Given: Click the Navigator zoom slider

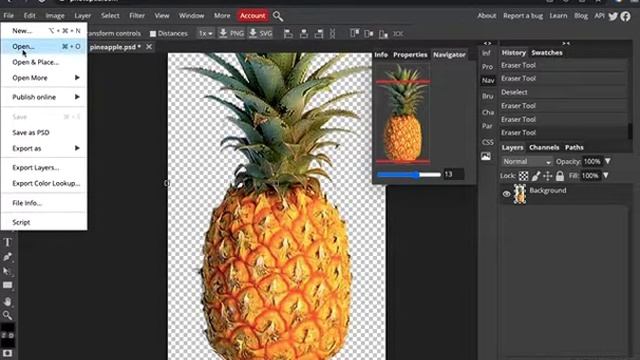Looking at the screenshot, I should pyautogui.click(x=409, y=175).
